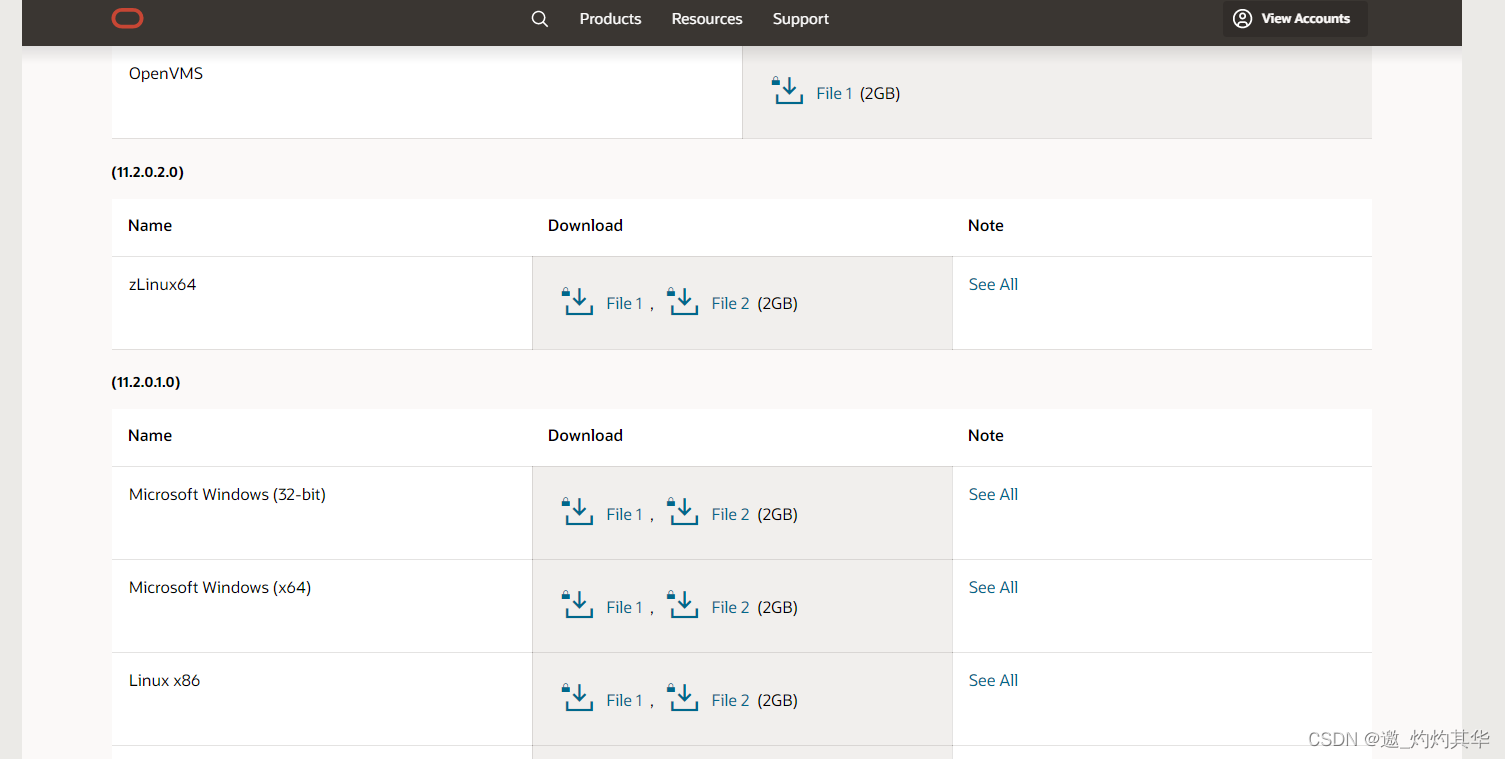Click zLinux64 File 2 download icon
Screen dimensions: 1505x759
683,301
